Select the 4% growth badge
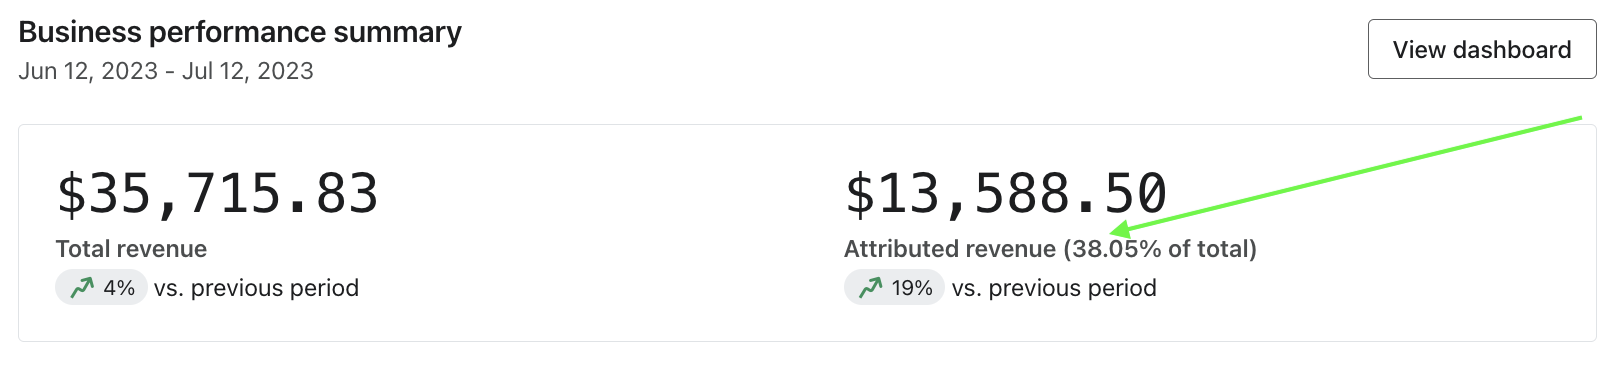Viewport: 1618px width, 366px height. 102,288
